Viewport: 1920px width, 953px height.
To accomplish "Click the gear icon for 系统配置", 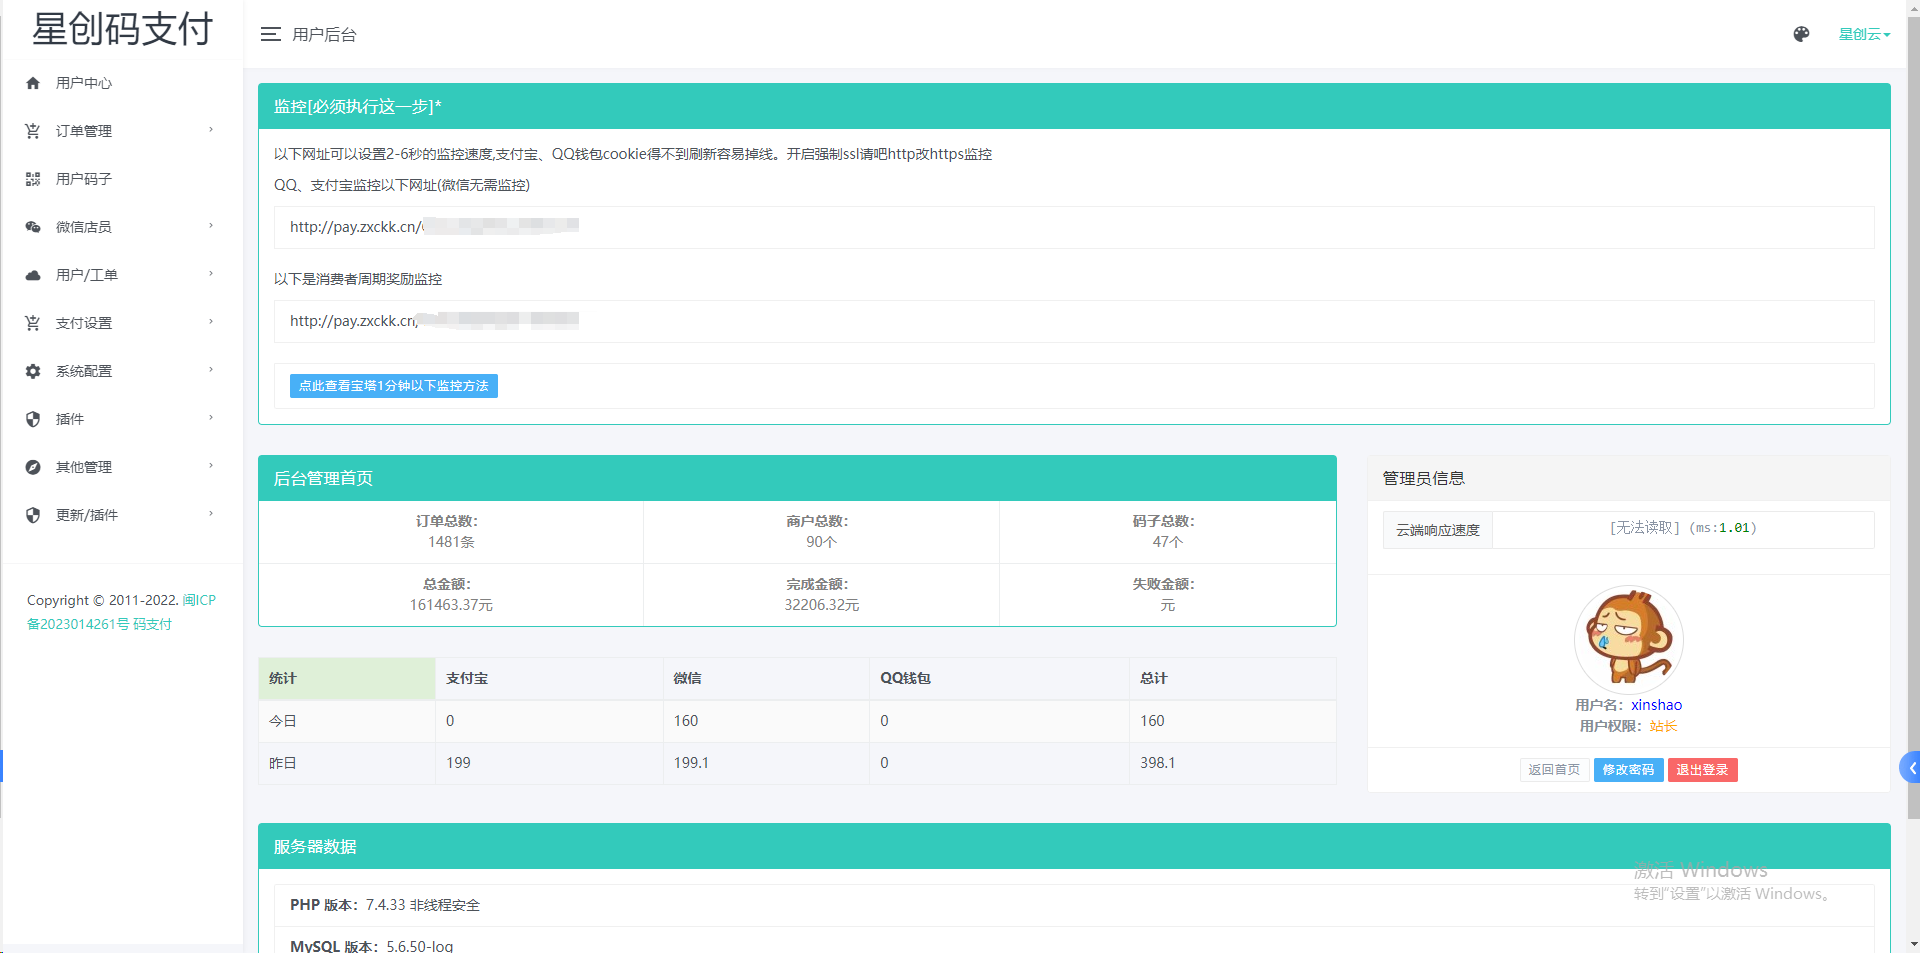I will pos(33,371).
